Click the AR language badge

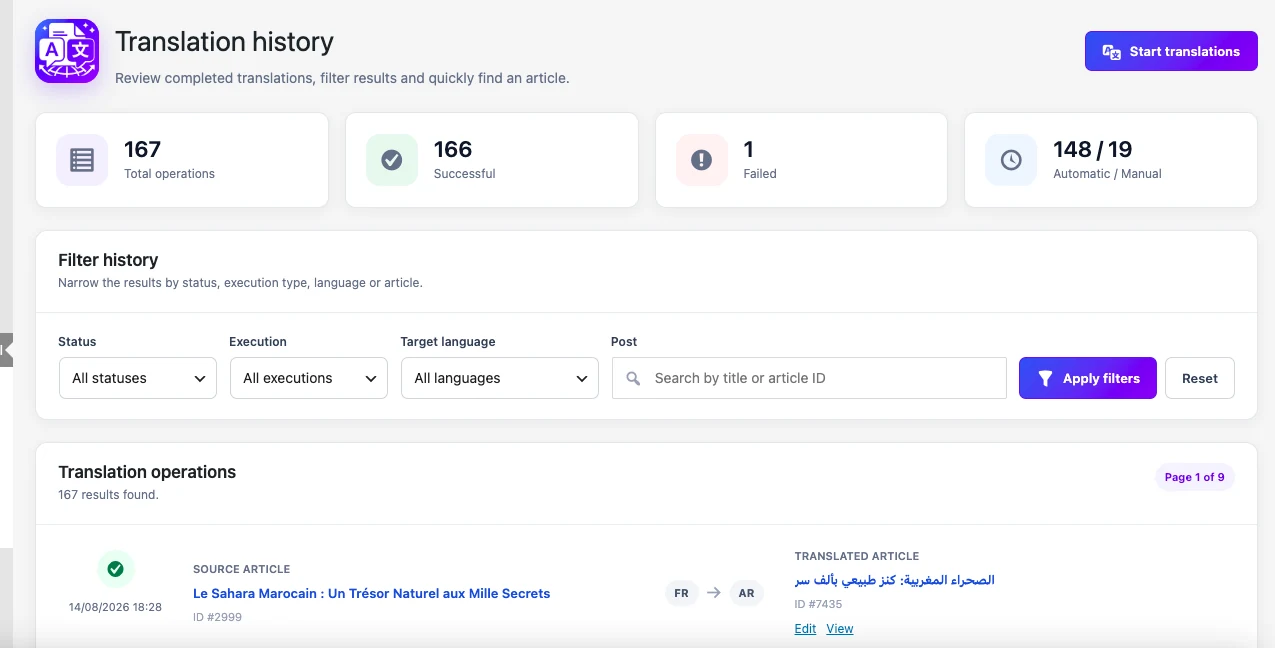(x=746, y=593)
